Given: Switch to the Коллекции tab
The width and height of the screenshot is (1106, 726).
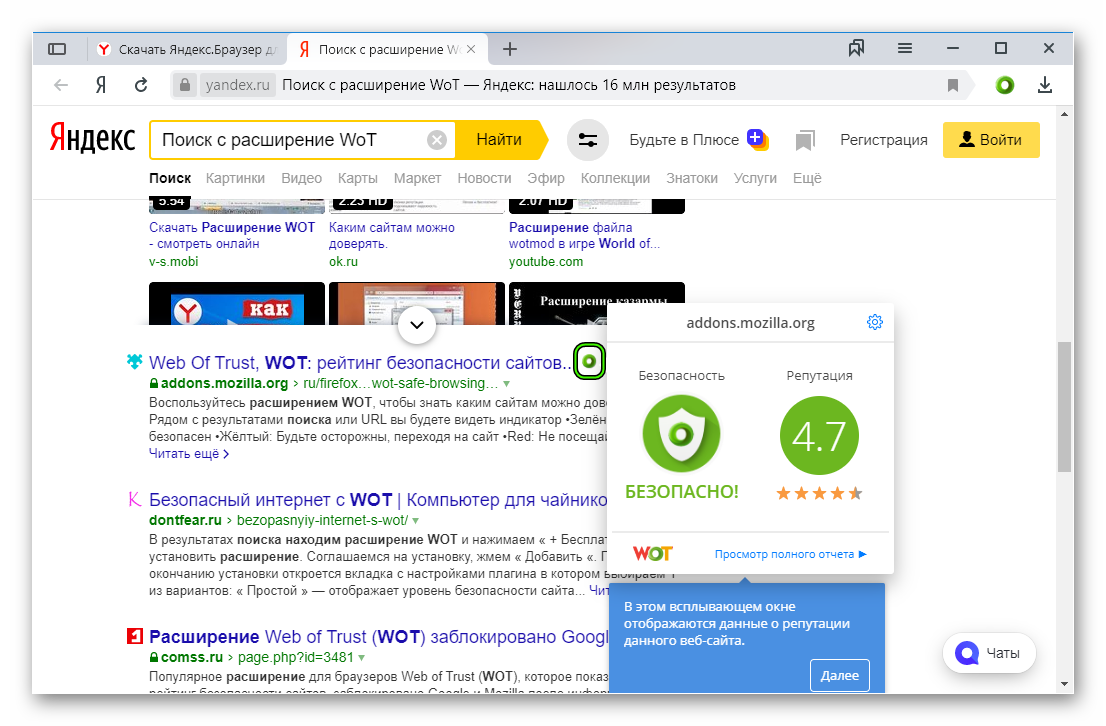Looking at the screenshot, I should (x=615, y=179).
